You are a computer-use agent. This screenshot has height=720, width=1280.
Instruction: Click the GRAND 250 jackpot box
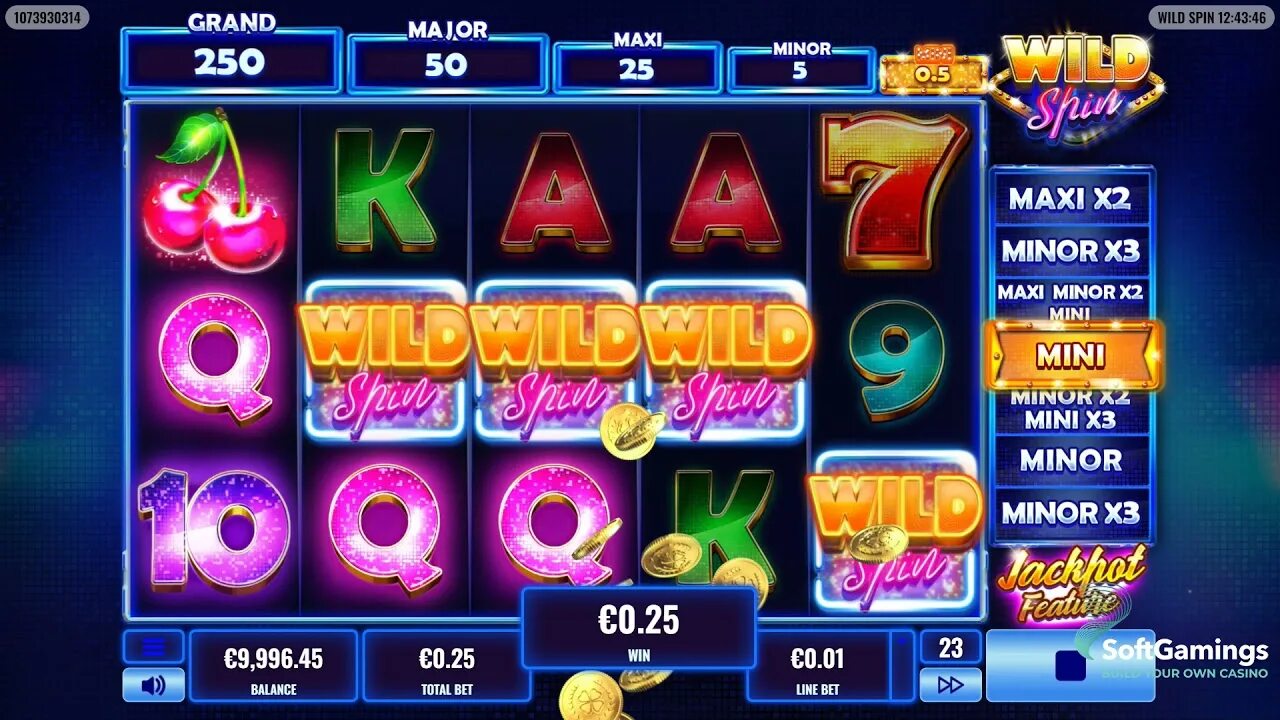(231, 60)
